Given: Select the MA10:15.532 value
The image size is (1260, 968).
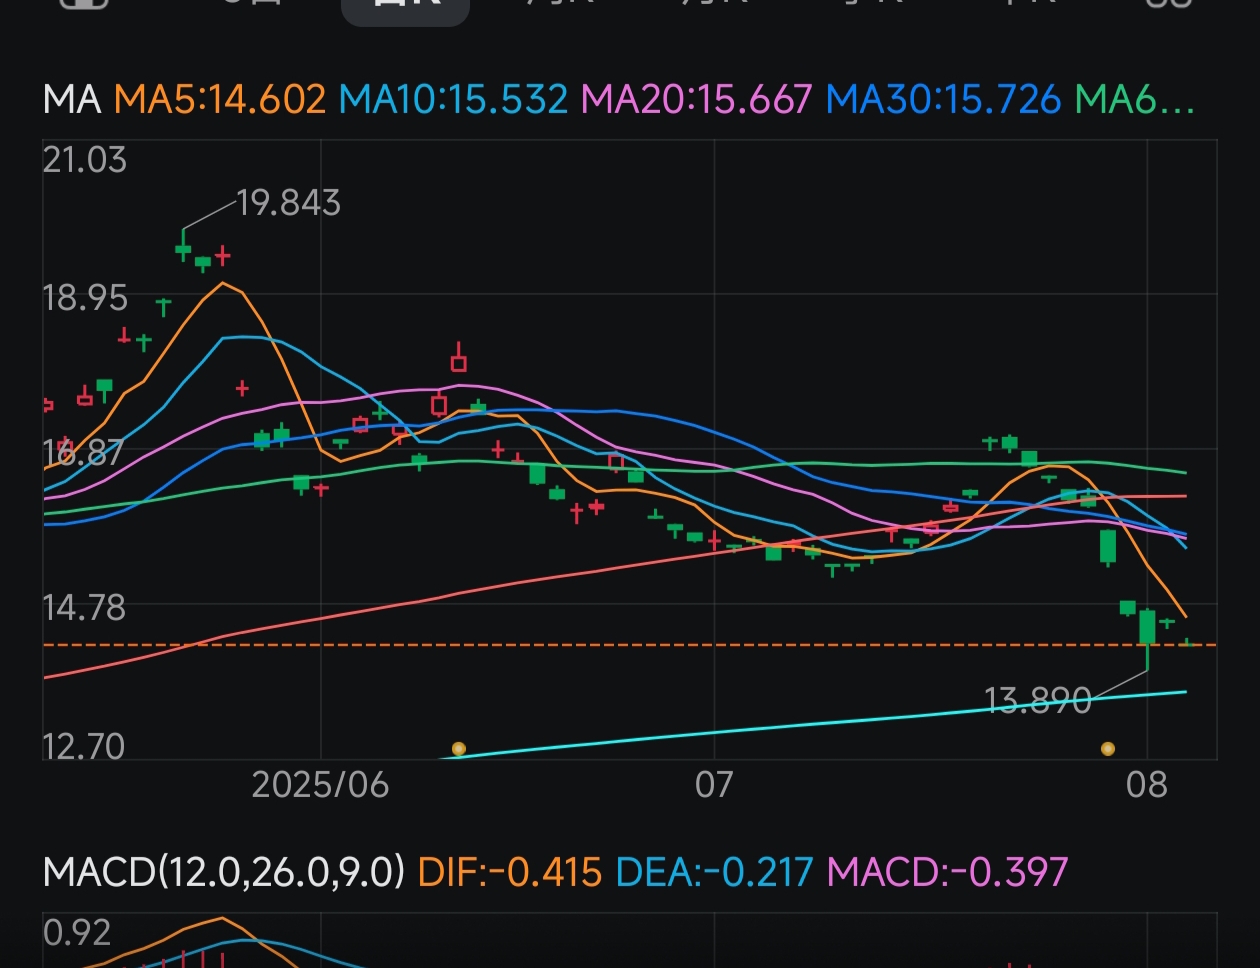Looking at the screenshot, I should 453,99.
